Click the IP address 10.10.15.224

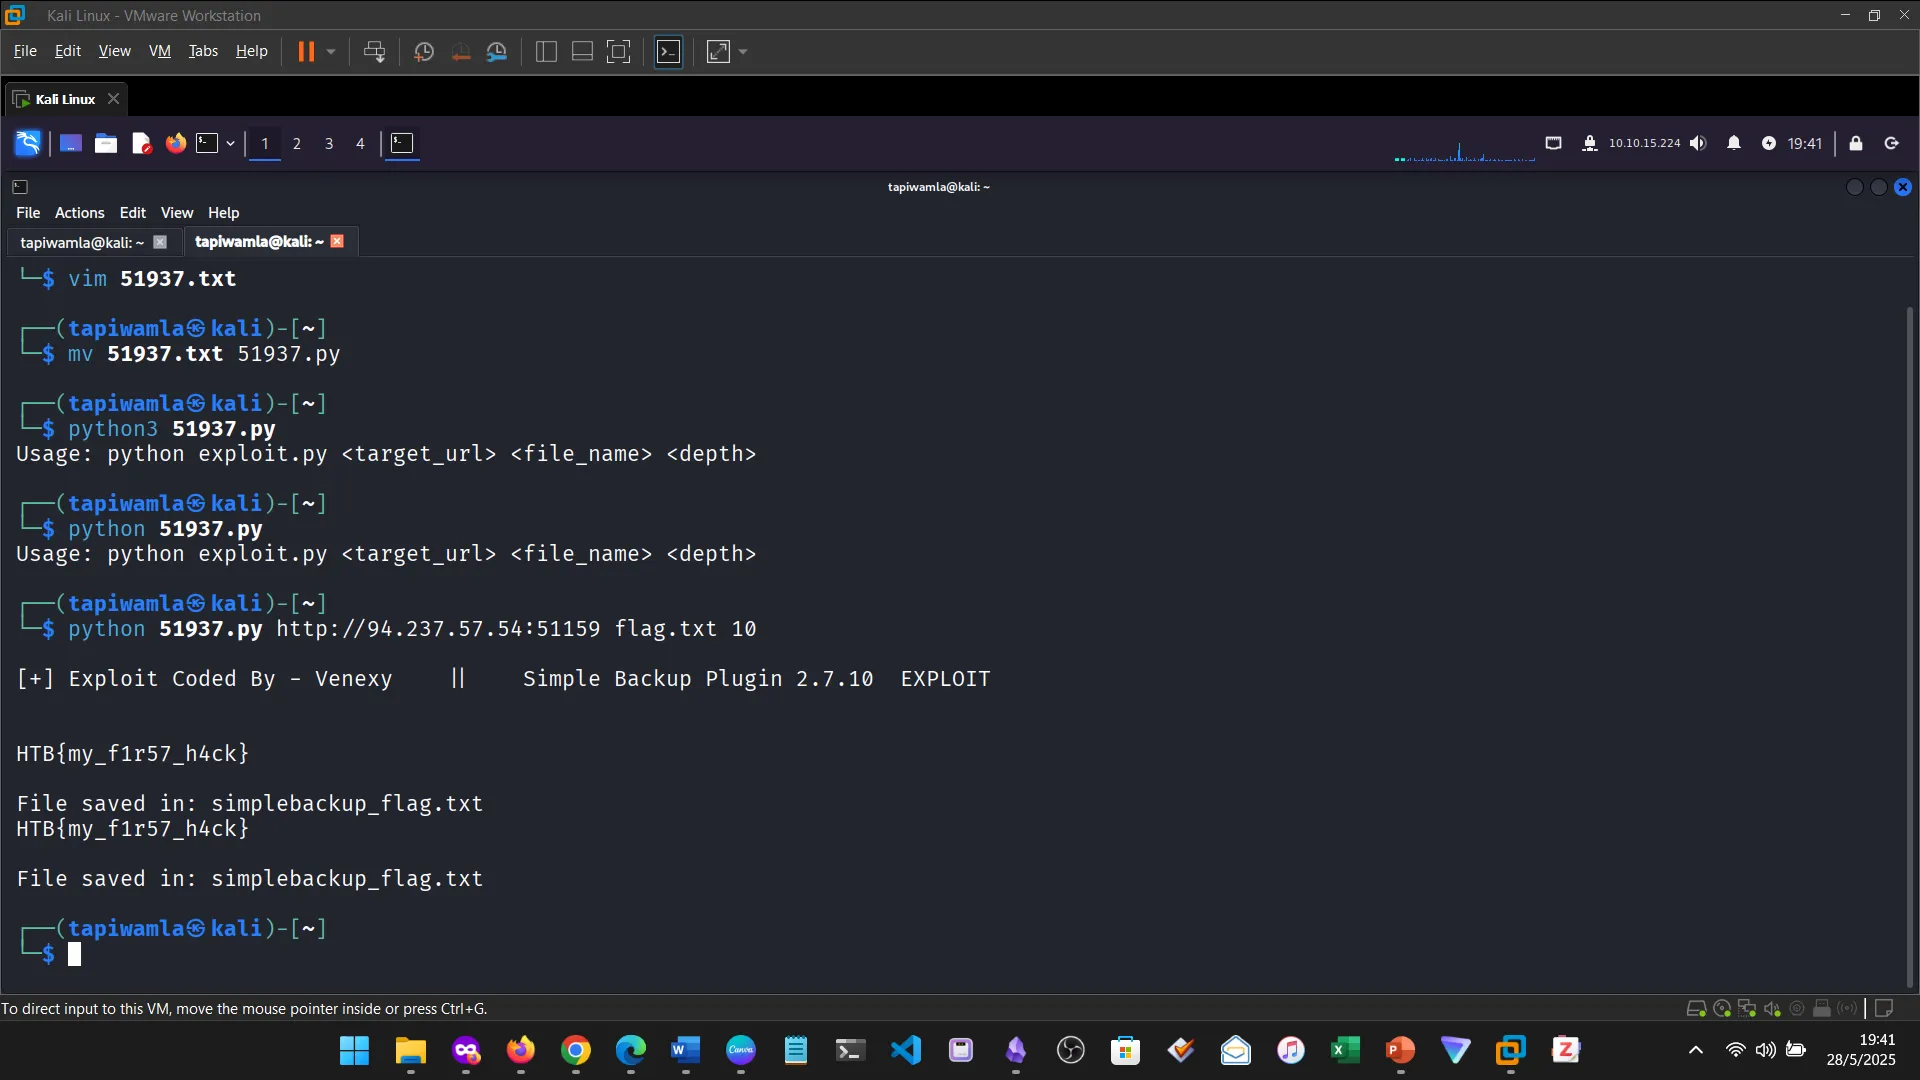pyautogui.click(x=1644, y=143)
